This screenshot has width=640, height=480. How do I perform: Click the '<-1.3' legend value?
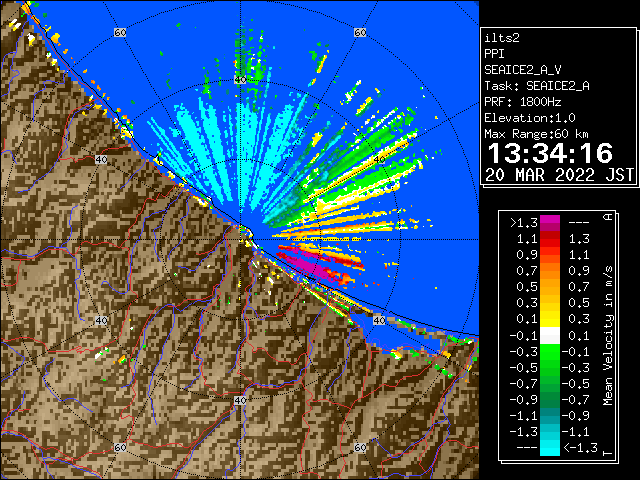(580, 448)
